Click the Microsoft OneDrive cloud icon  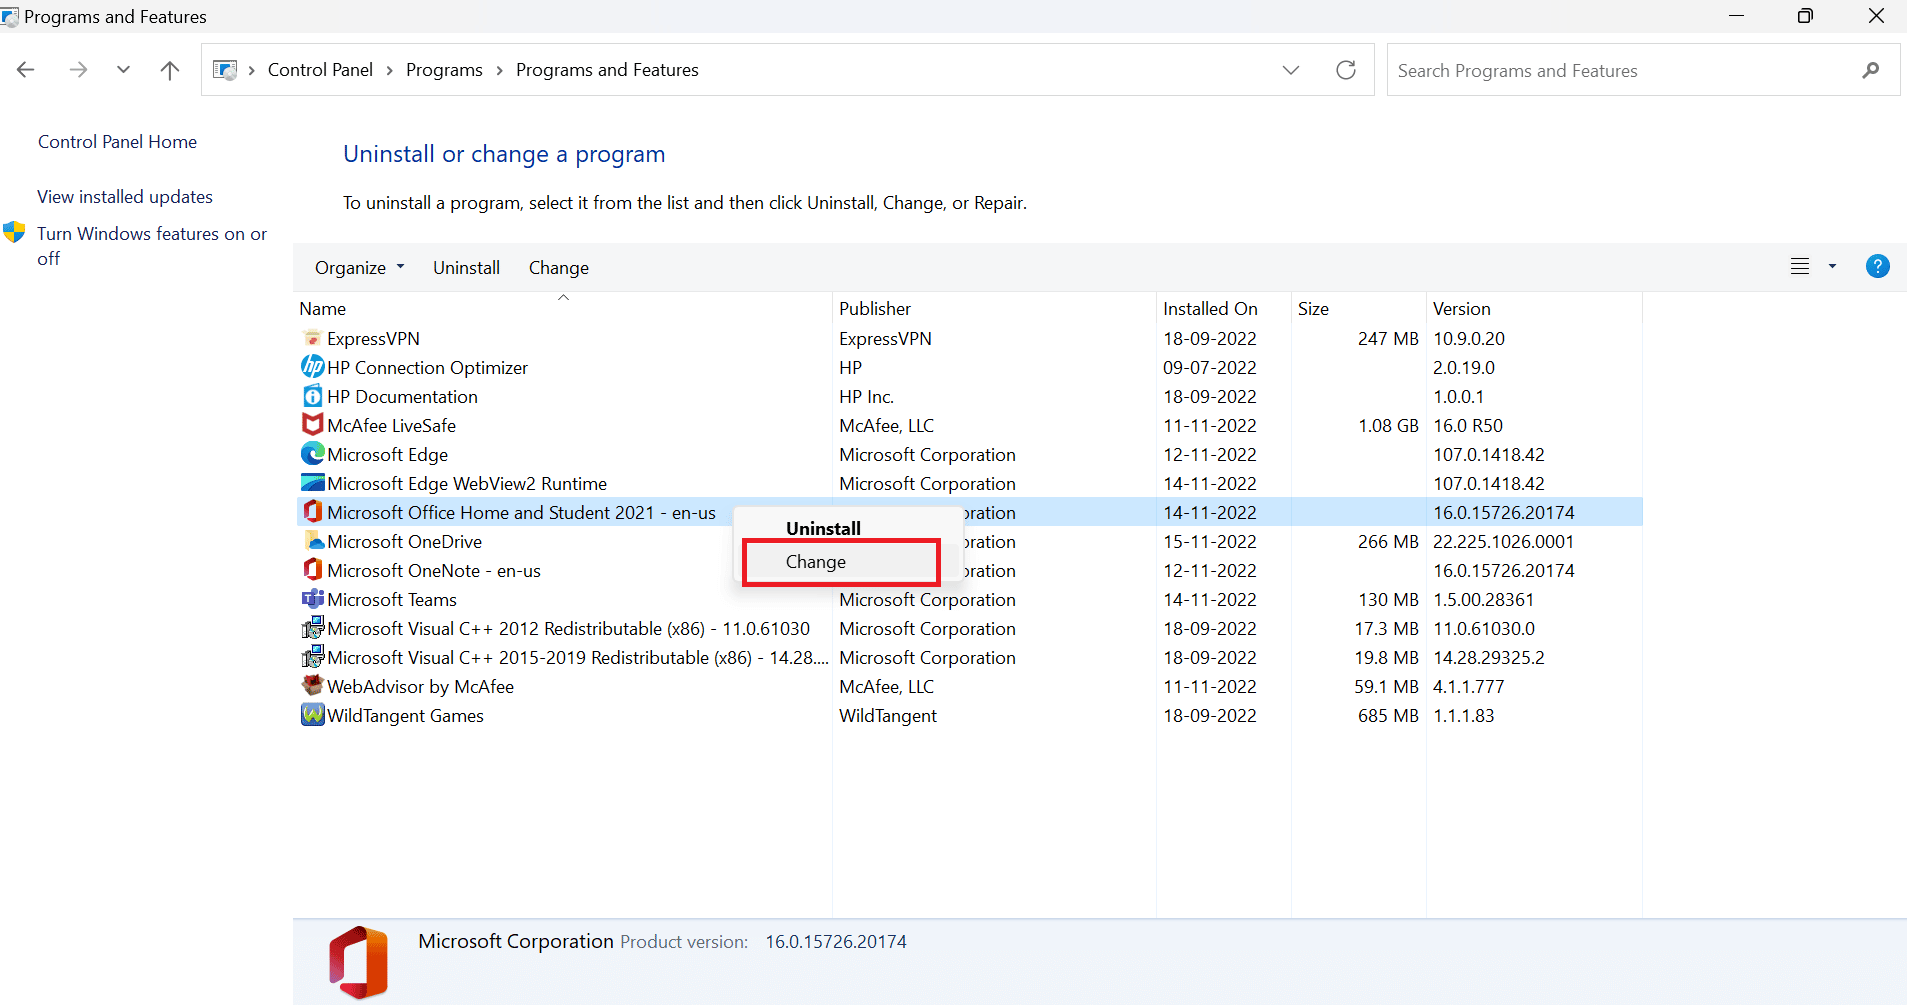[313, 541]
